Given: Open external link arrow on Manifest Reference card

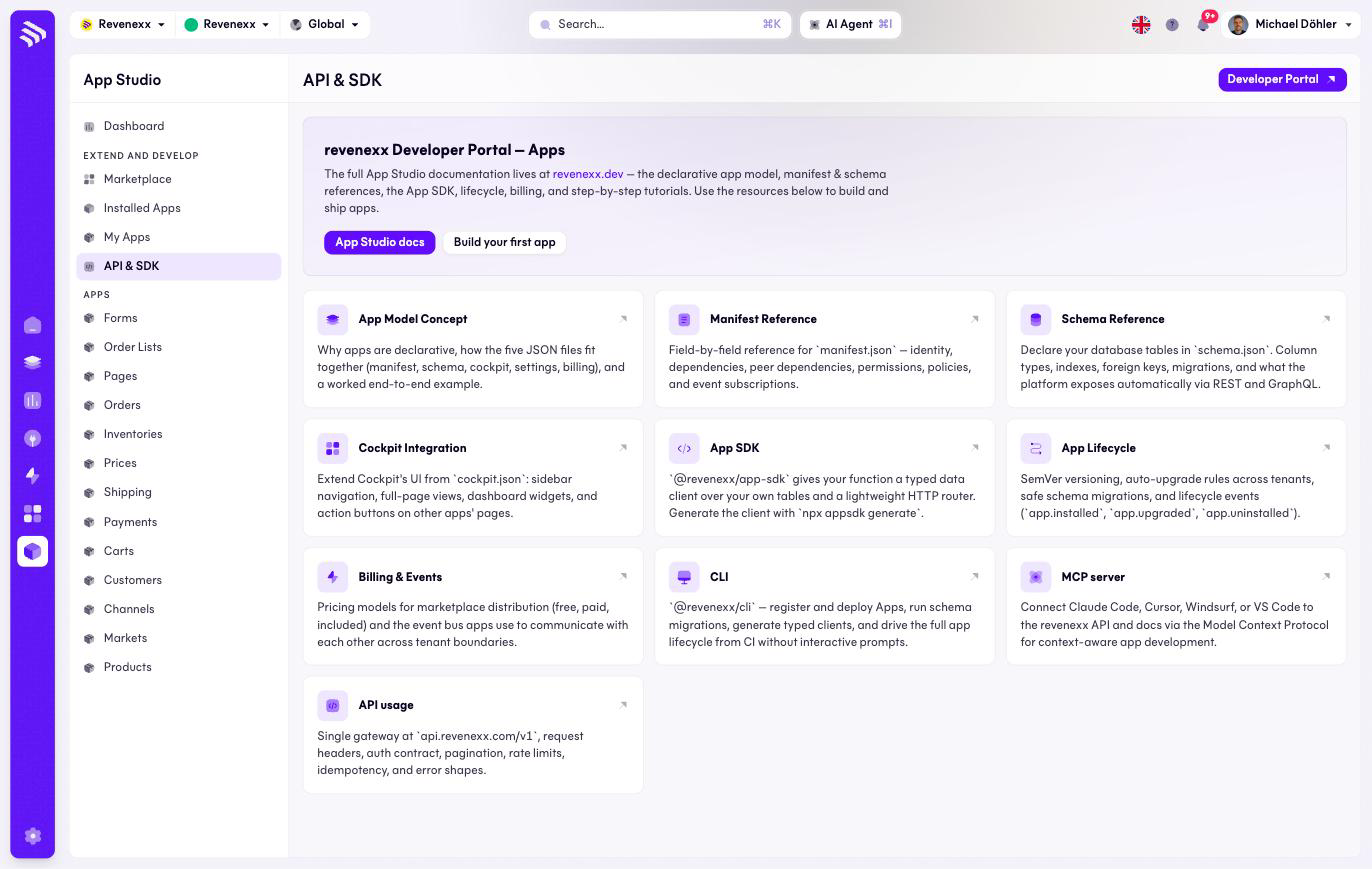Looking at the screenshot, I should point(975,319).
